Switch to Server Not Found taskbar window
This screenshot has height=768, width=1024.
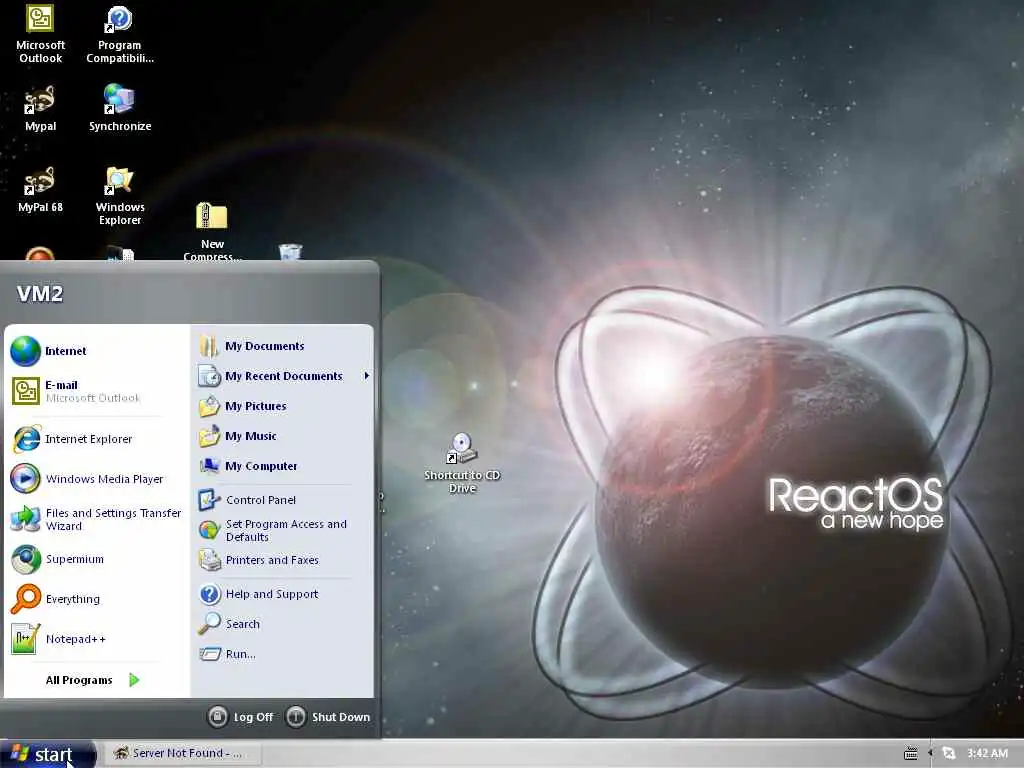tap(182, 753)
